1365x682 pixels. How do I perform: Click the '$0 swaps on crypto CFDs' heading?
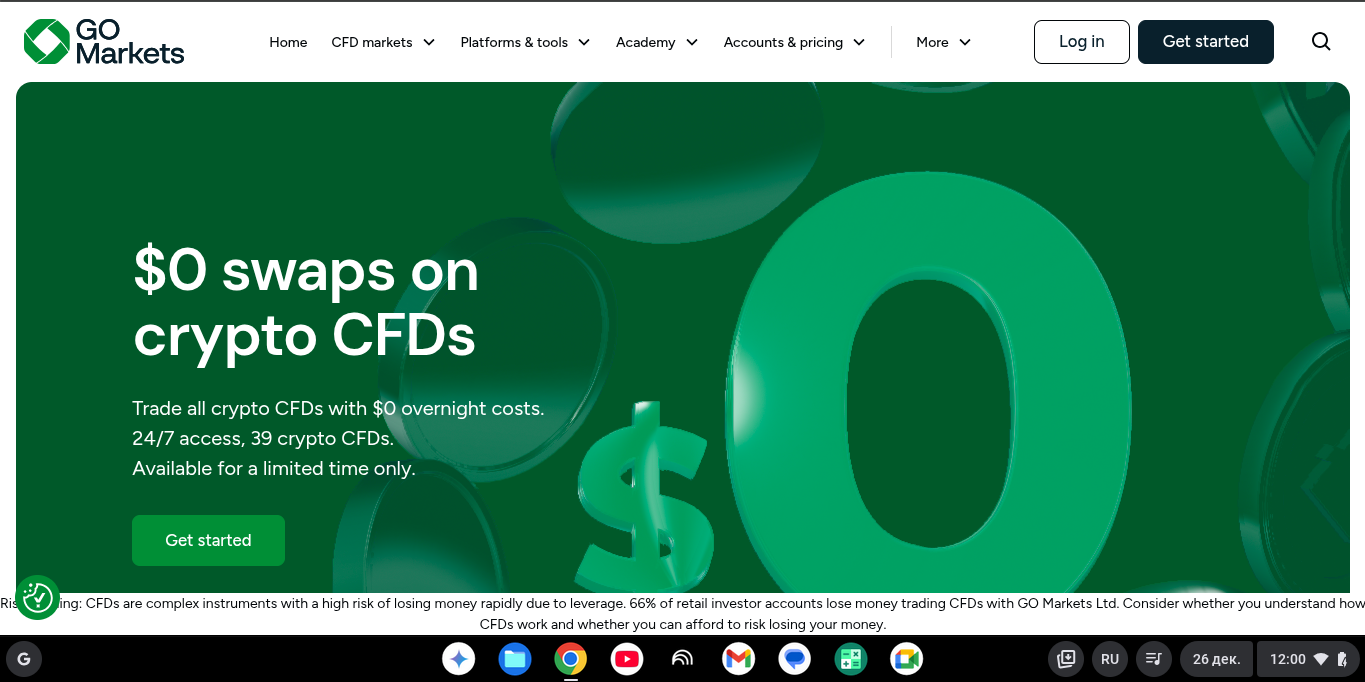point(306,303)
